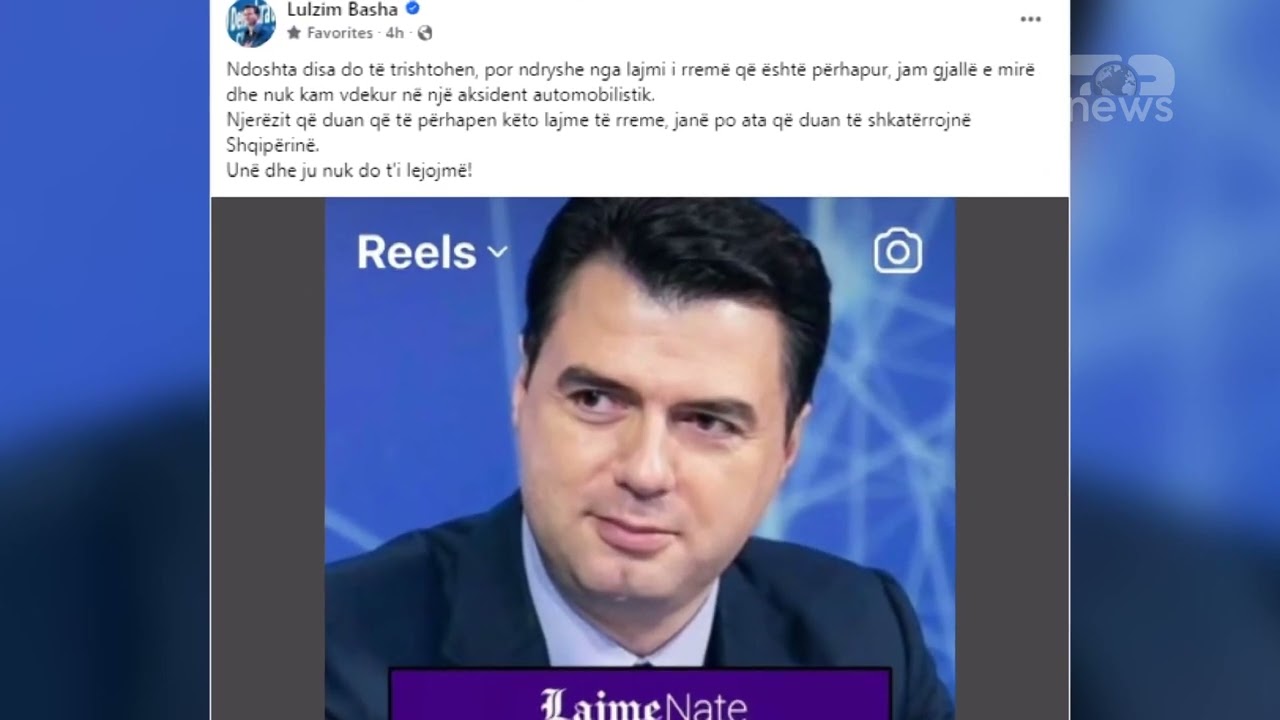The width and height of the screenshot is (1280, 720).
Task: Open the Lulzim Basha profile avatar
Action: click(251, 22)
